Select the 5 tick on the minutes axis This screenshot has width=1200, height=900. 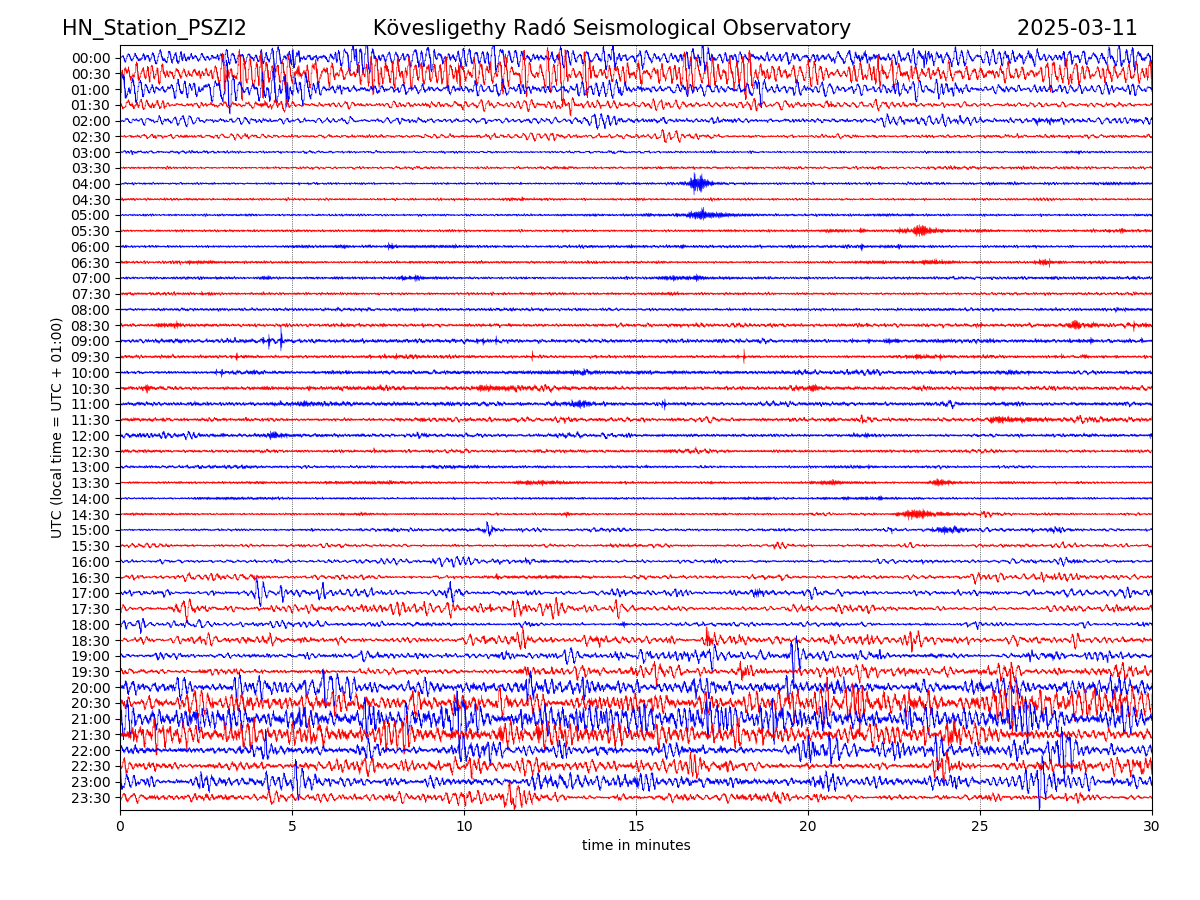(x=292, y=827)
